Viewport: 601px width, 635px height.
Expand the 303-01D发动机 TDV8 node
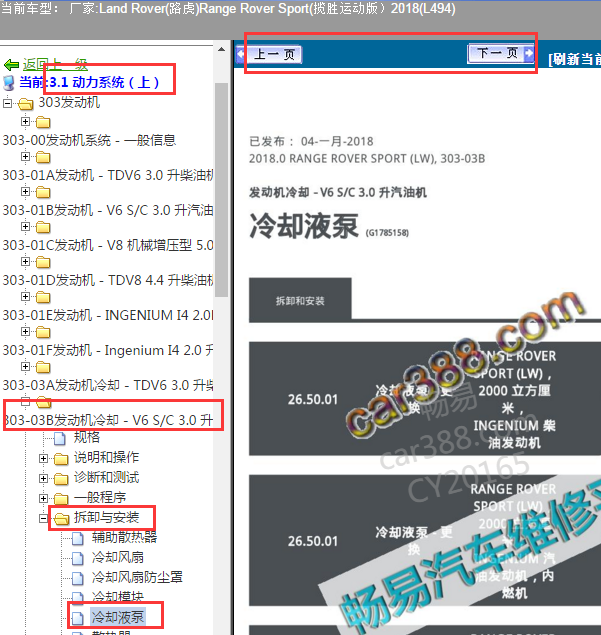pyautogui.click(x=26, y=261)
